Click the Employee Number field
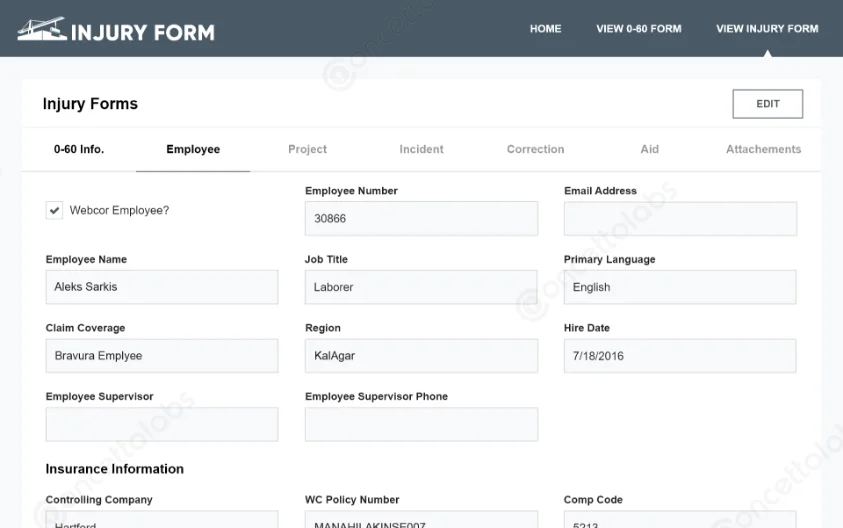 421,218
